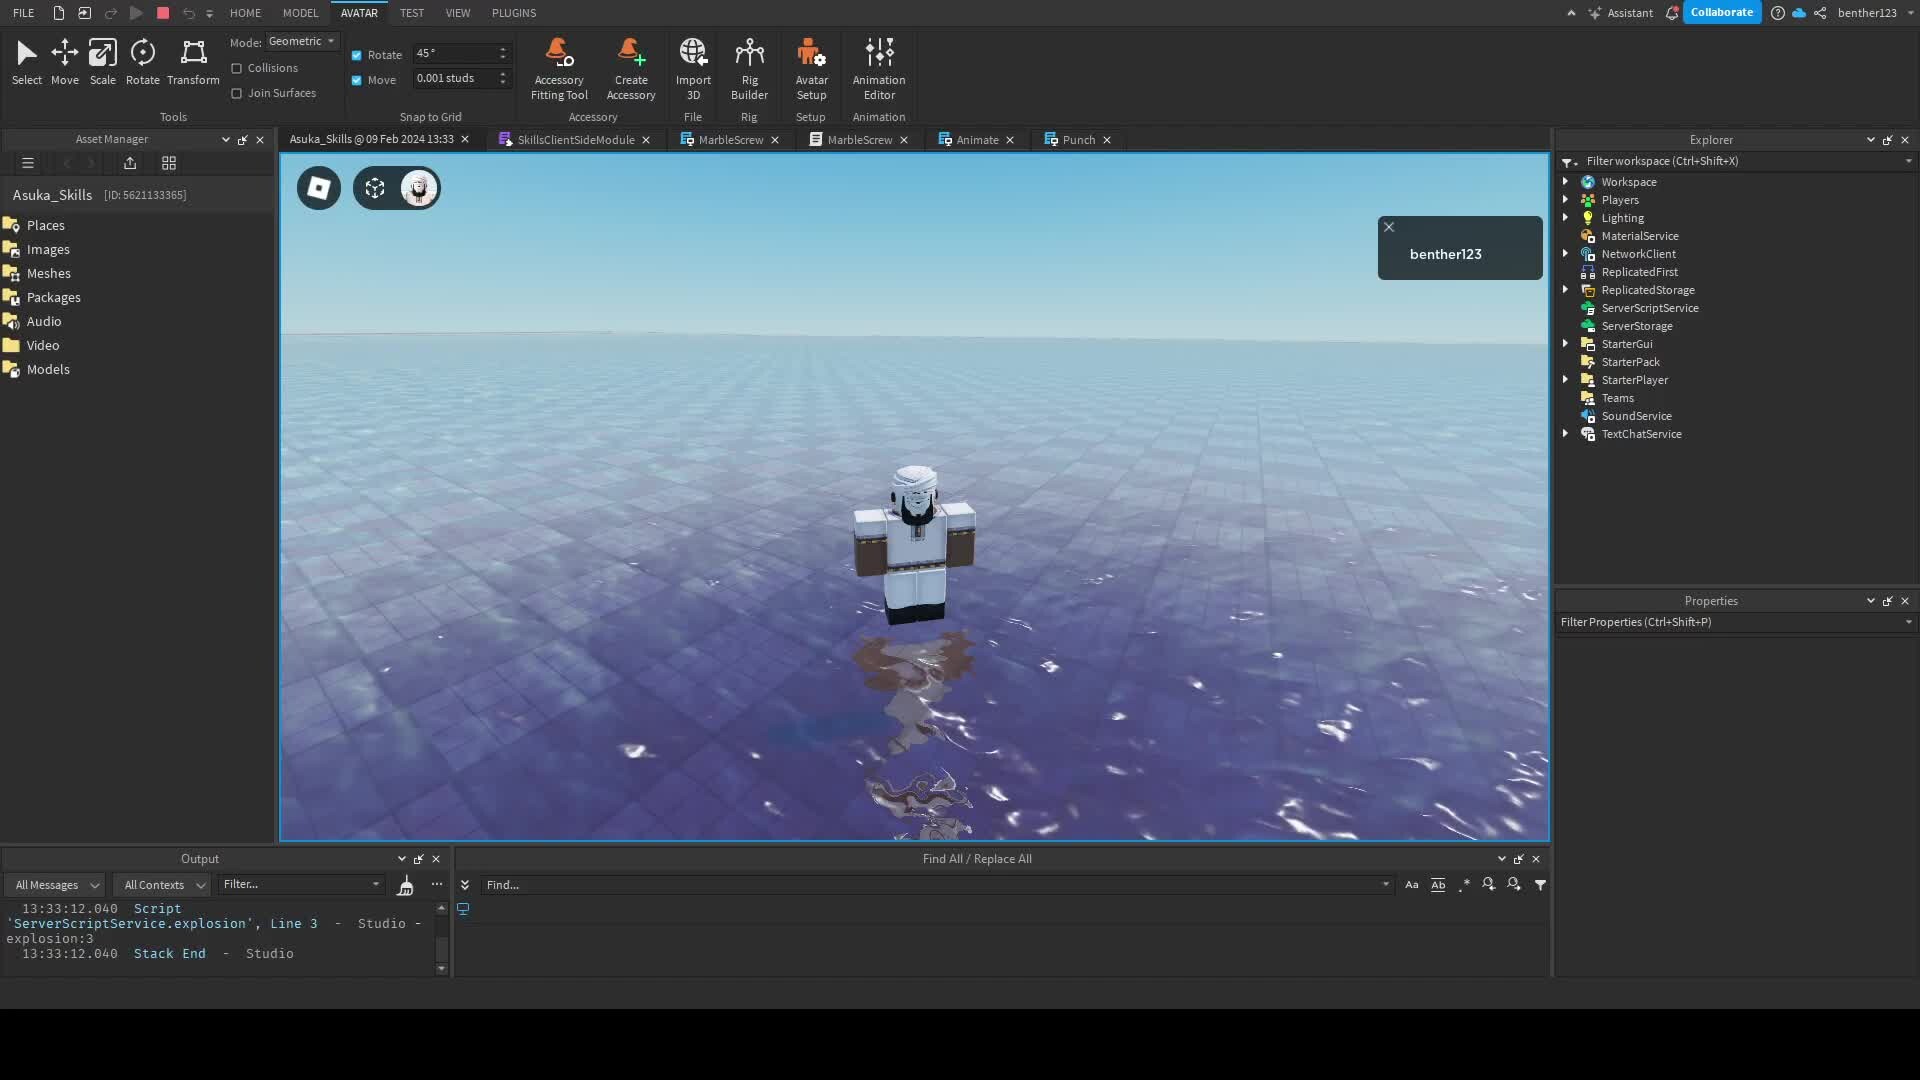Enable the Collisions checkbox
Screen dimensions: 1920x1080
click(238, 67)
